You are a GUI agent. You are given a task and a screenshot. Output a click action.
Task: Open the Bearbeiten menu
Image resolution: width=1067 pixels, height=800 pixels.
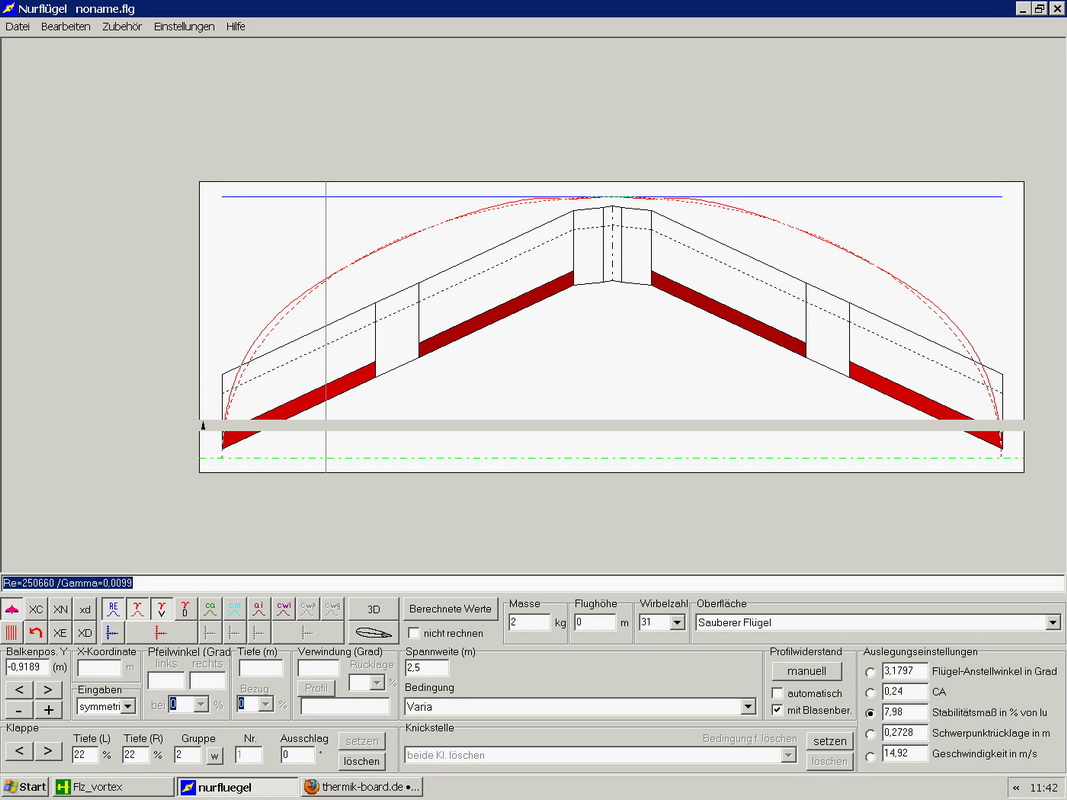click(65, 26)
